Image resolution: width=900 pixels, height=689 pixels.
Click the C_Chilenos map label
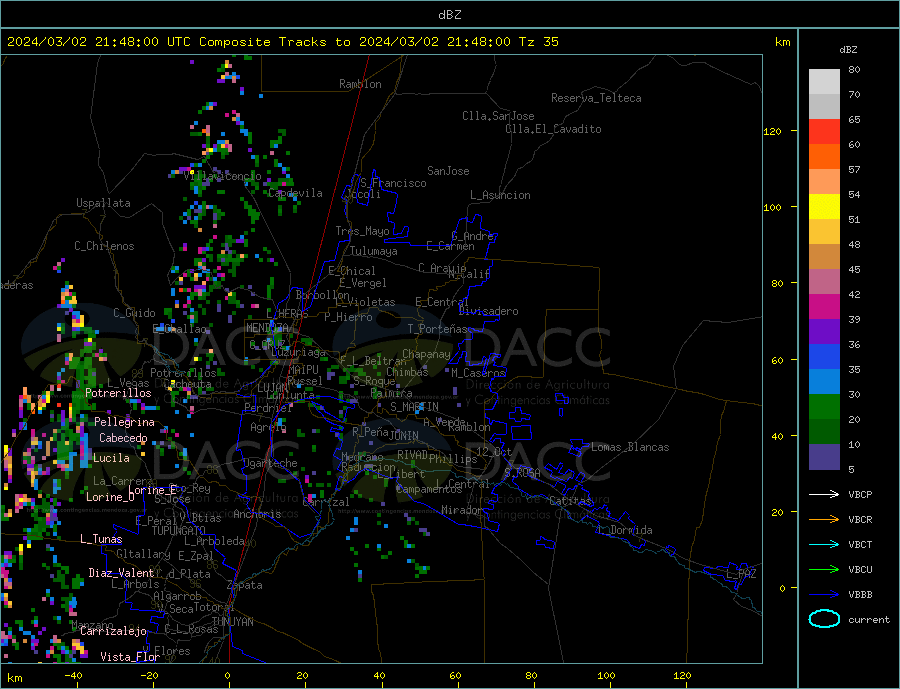pyautogui.click(x=104, y=246)
